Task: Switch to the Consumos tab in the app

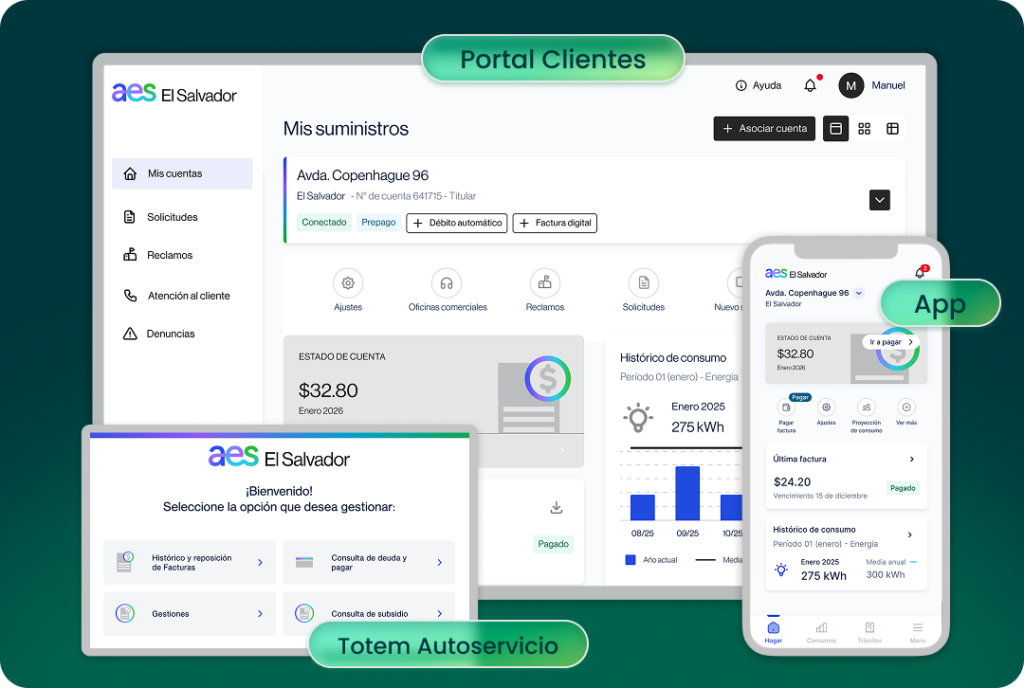Action: [x=821, y=632]
